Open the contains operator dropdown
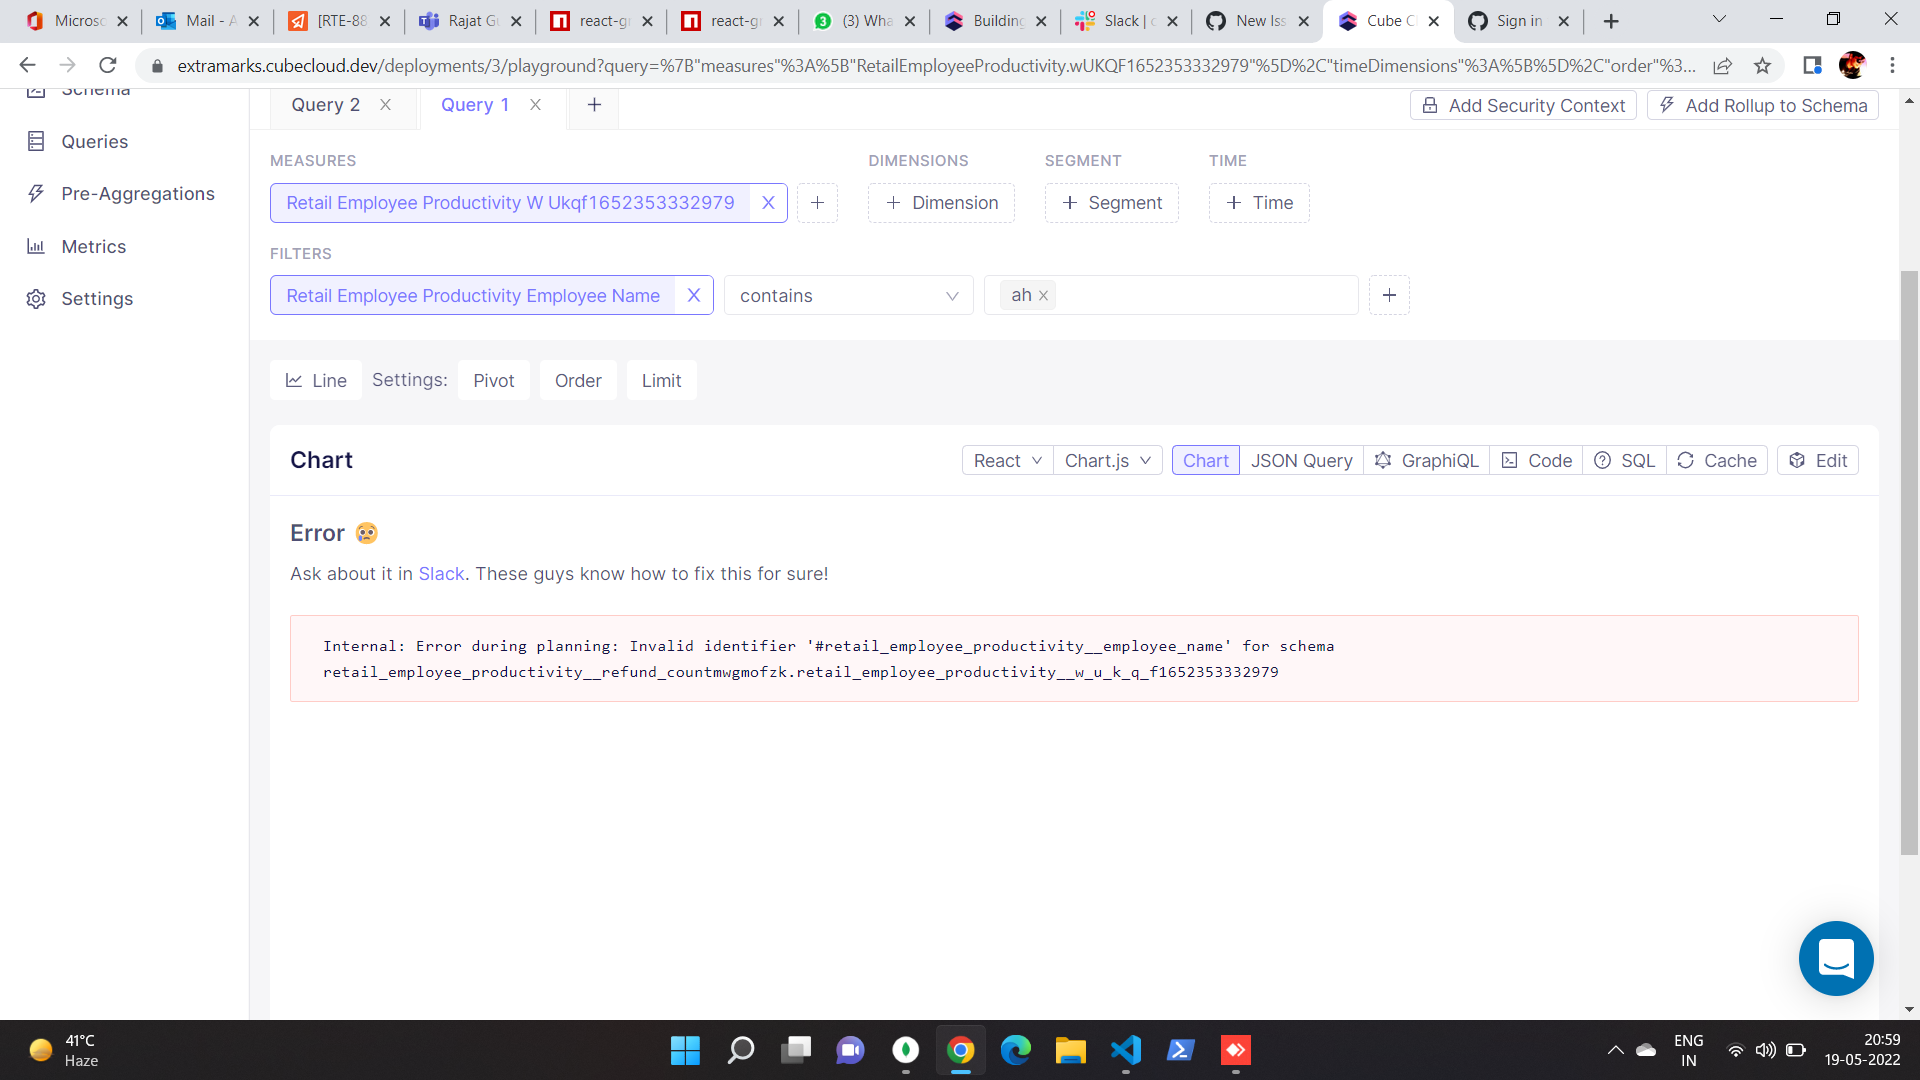The image size is (1920, 1080). (848, 295)
